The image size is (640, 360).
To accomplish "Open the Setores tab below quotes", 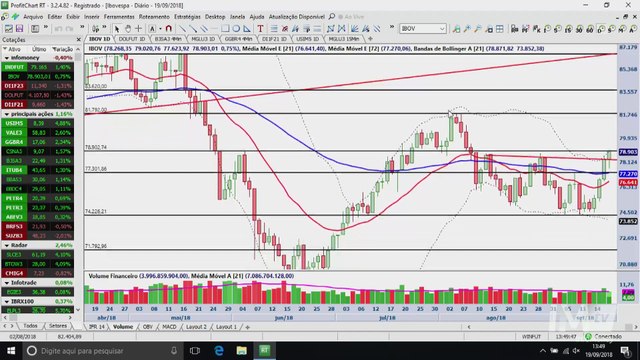I will [58, 326].
